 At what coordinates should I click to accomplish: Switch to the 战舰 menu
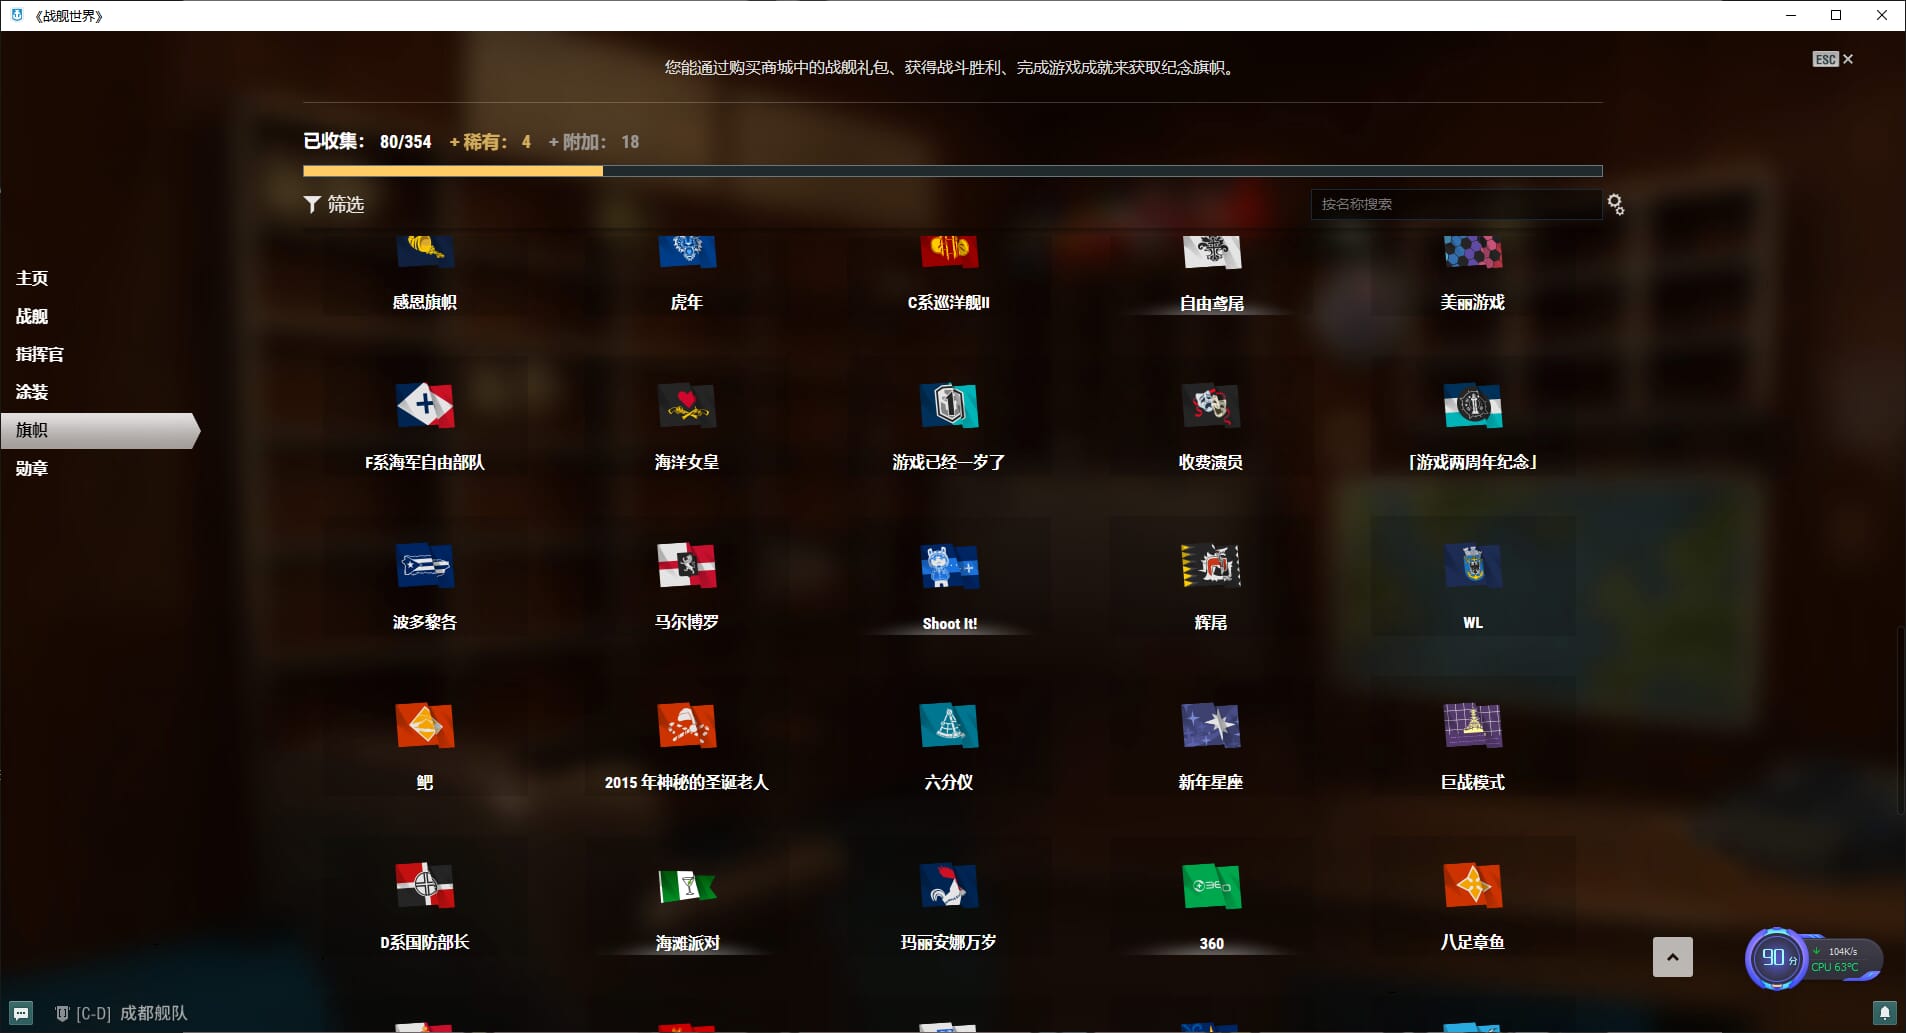[x=32, y=316]
